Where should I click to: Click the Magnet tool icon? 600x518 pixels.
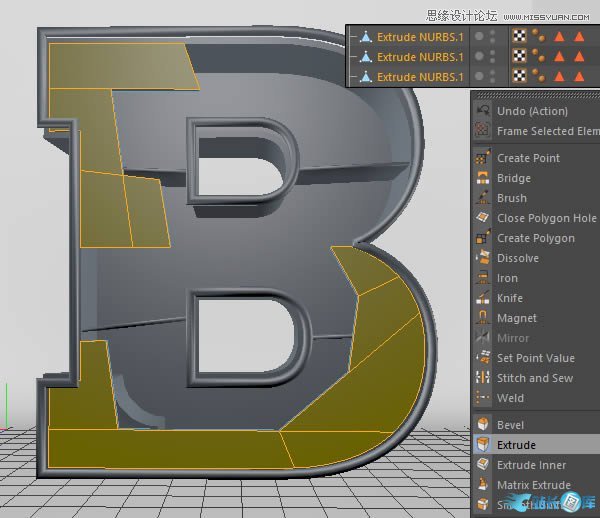tap(483, 318)
